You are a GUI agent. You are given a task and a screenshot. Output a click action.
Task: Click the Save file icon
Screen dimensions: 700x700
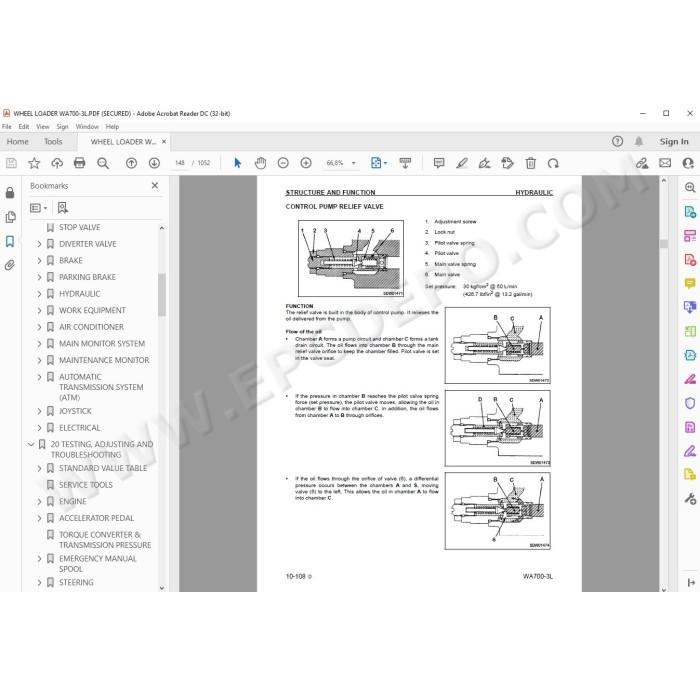coord(11,163)
